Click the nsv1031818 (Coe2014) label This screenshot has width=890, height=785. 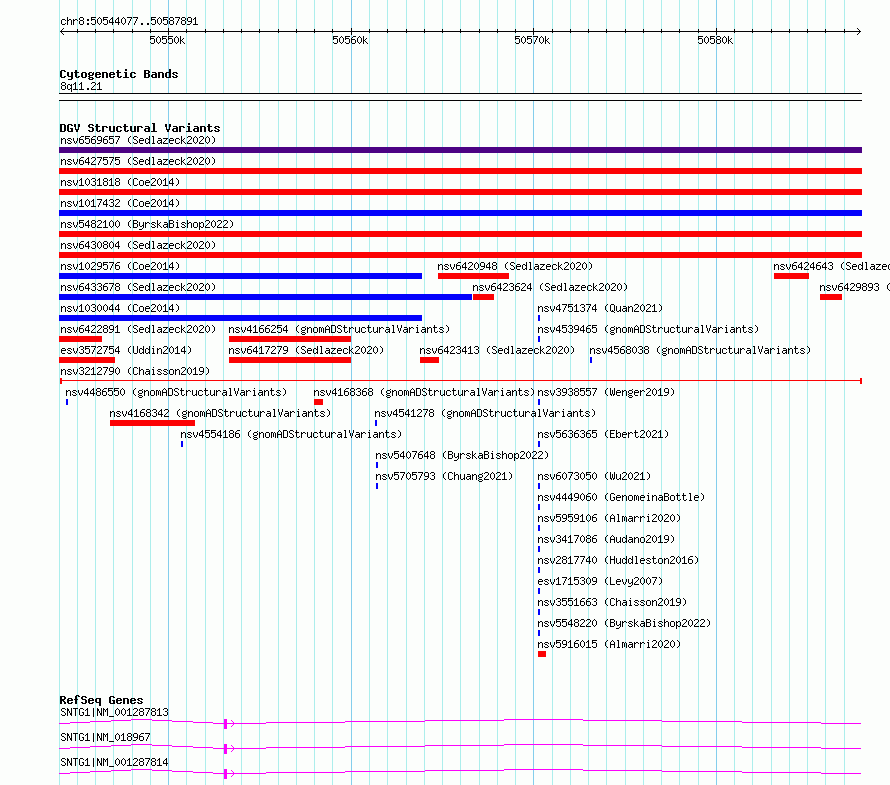[120, 182]
